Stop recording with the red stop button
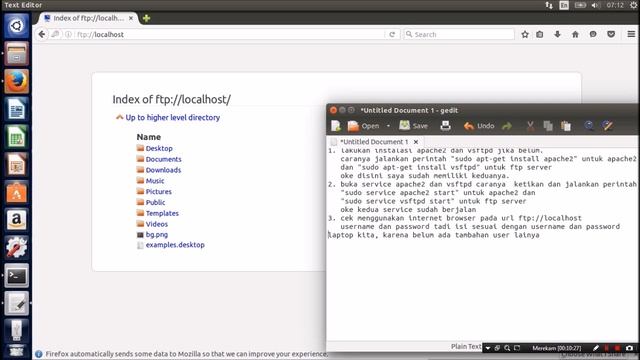 click(617, 348)
